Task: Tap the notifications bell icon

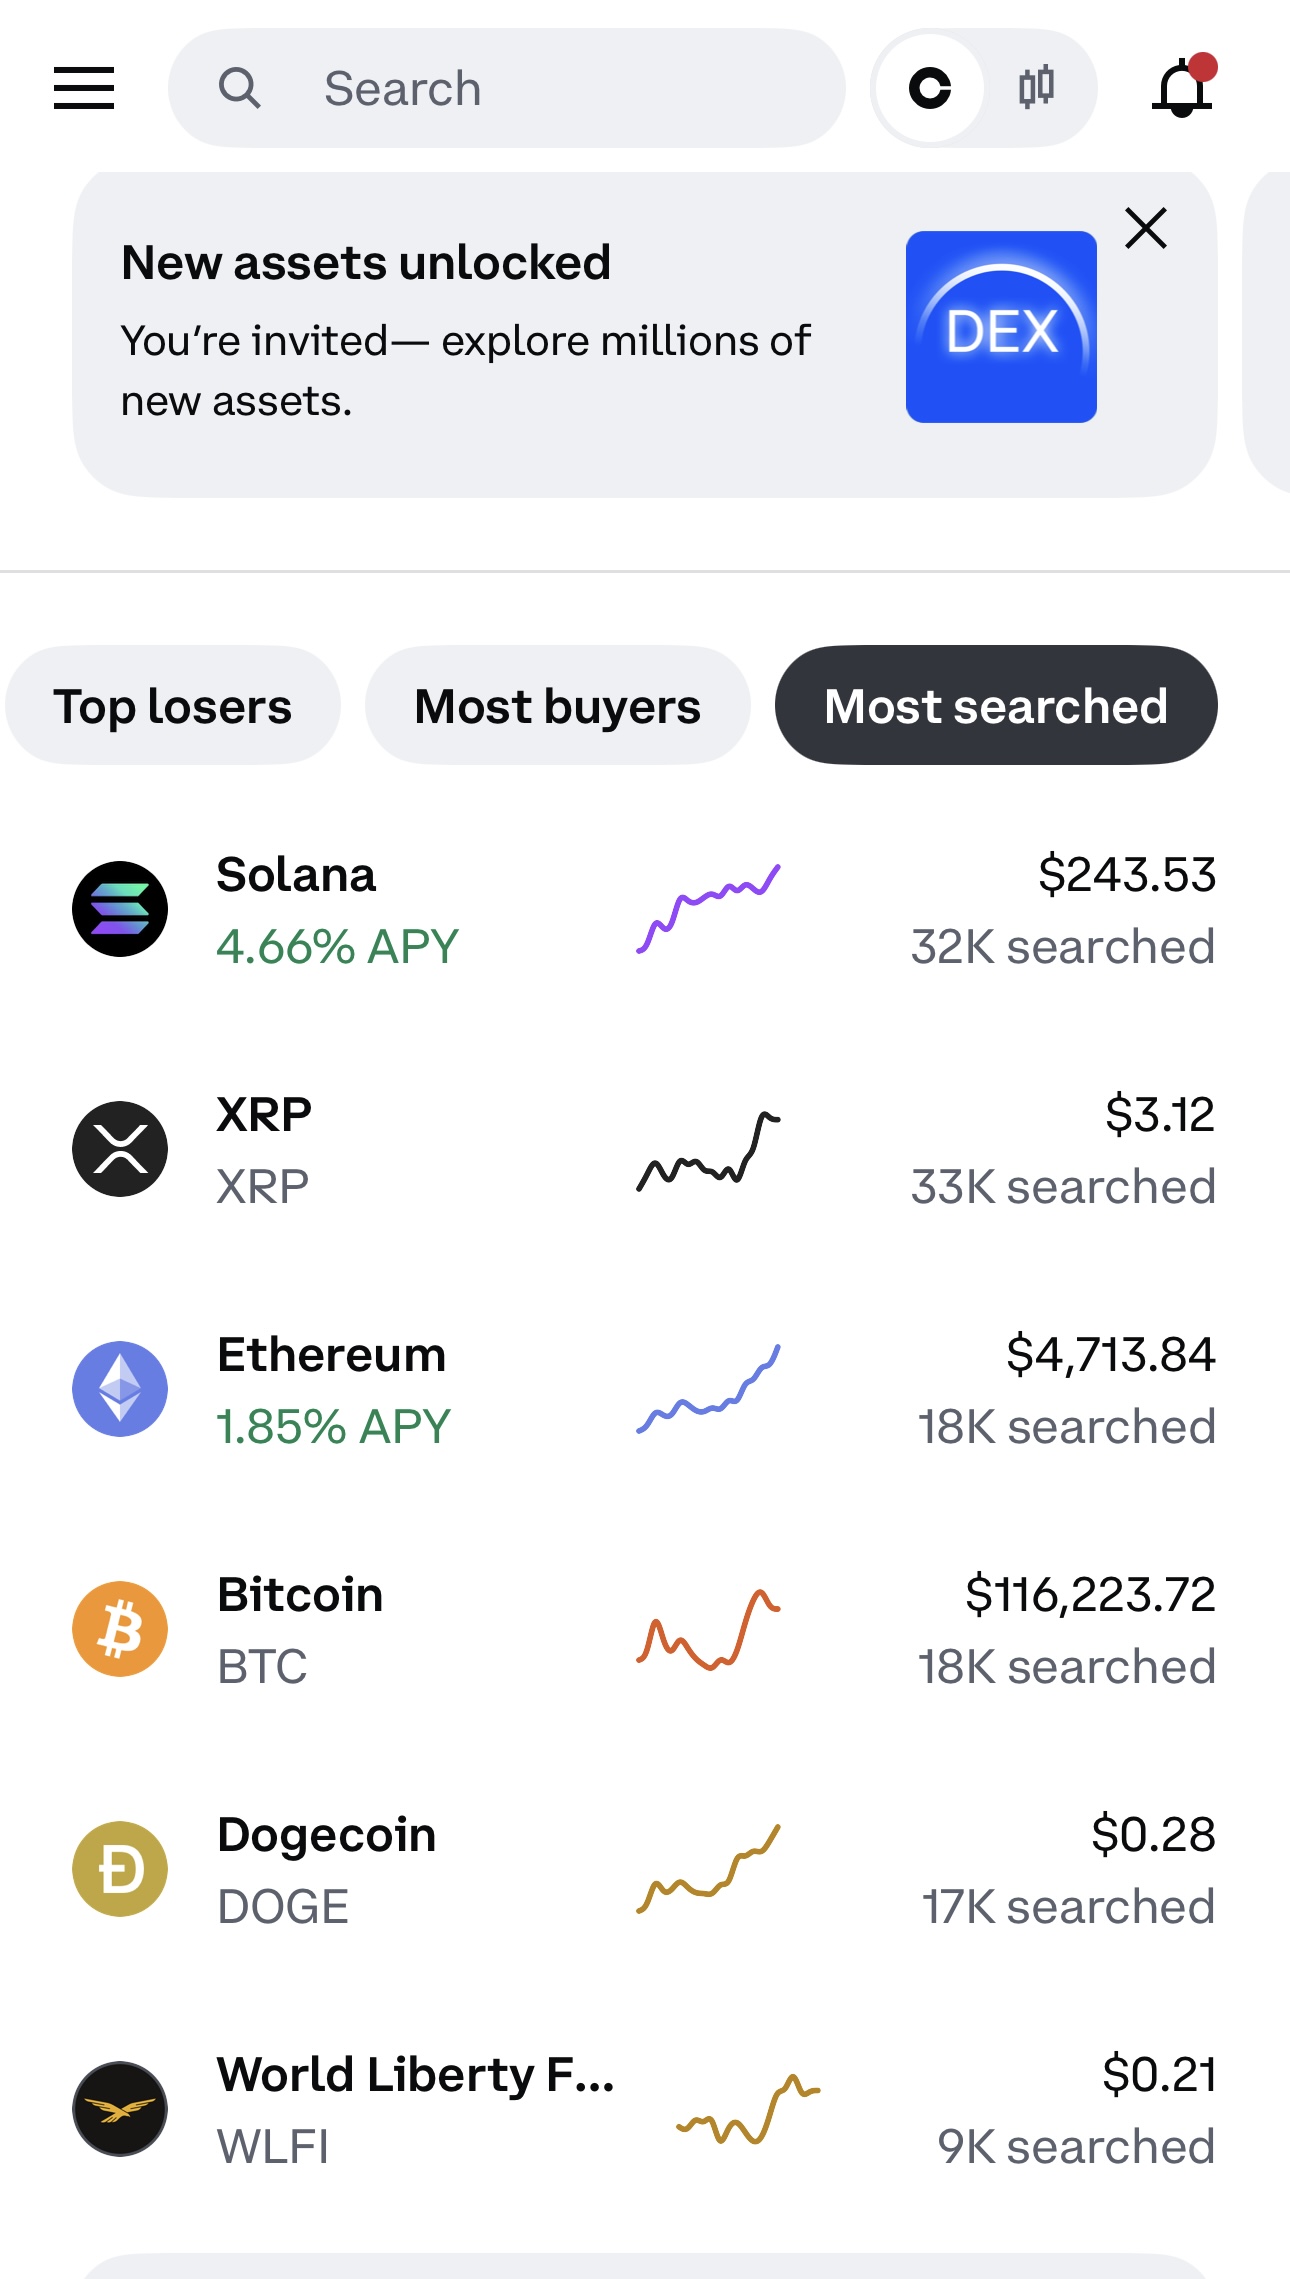Action: [1183, 88]
